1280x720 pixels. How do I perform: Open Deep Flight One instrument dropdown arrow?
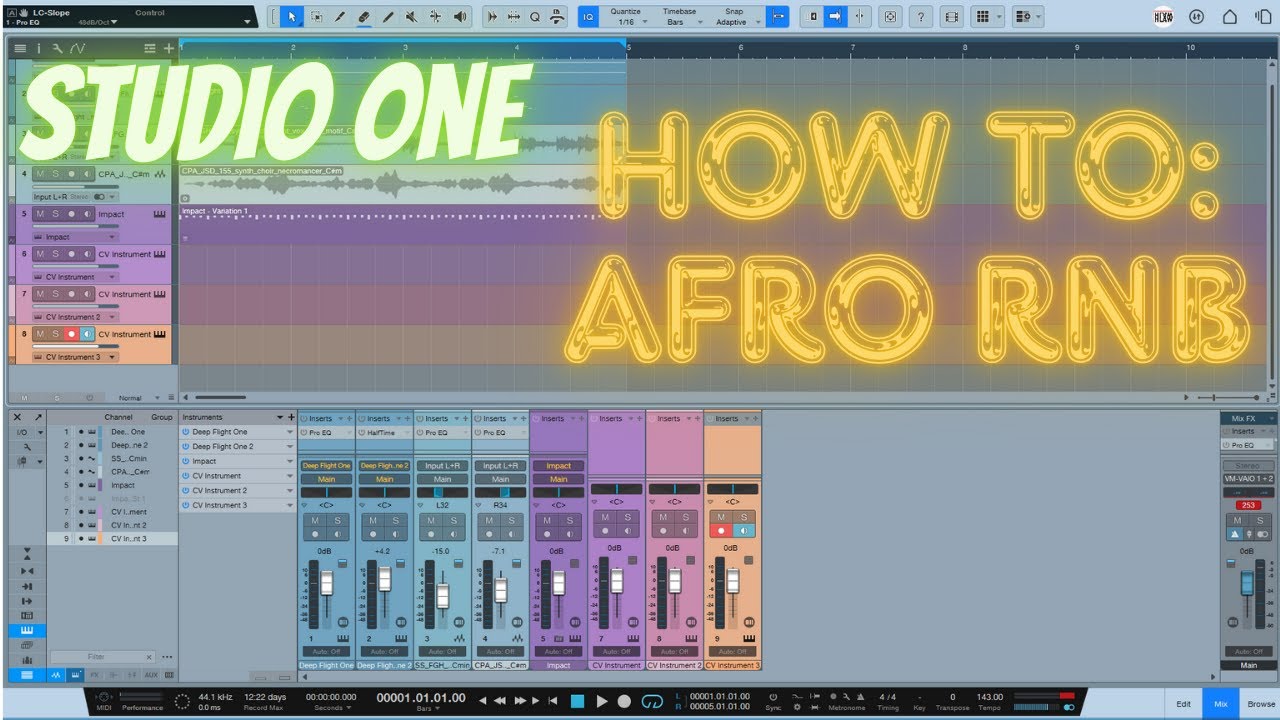pyautogui.click(x=291, y=432)
